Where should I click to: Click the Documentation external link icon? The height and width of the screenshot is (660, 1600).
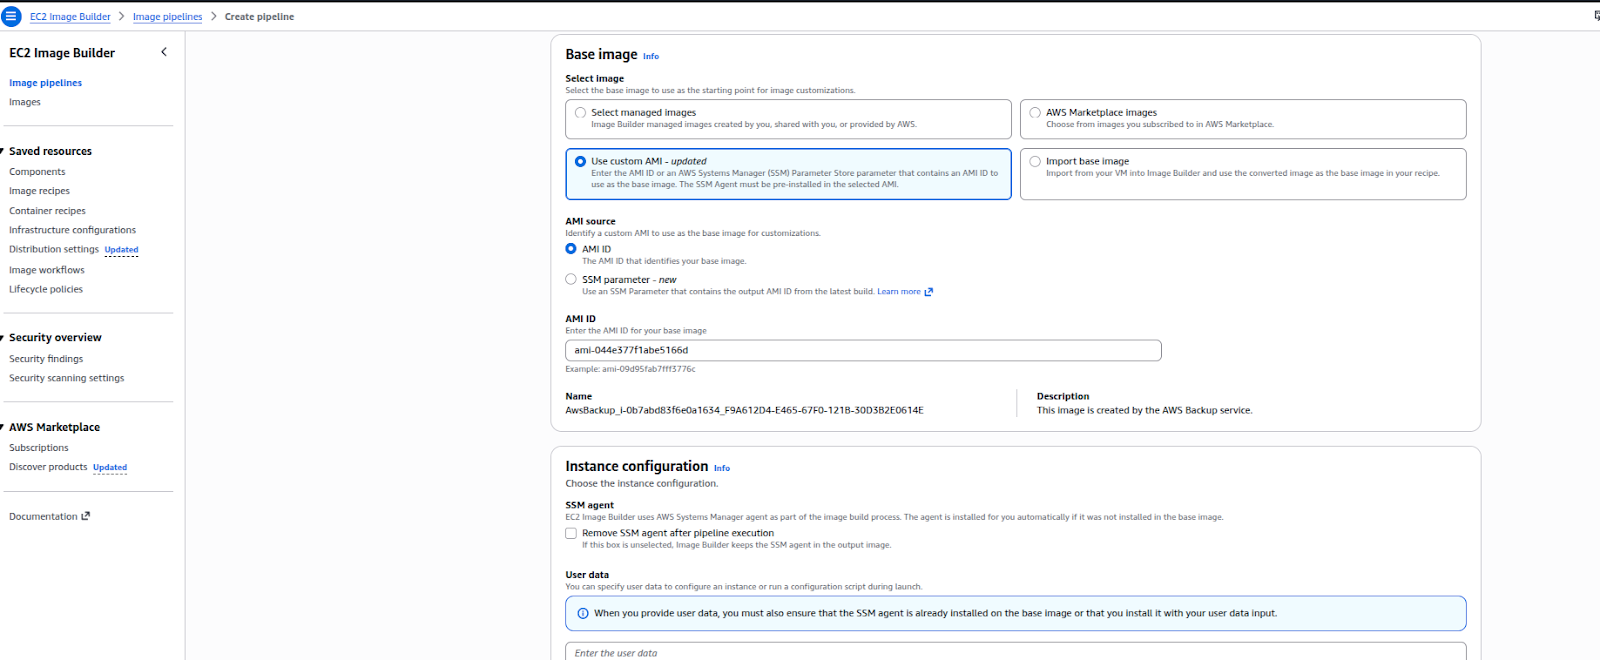pos(86,516)
